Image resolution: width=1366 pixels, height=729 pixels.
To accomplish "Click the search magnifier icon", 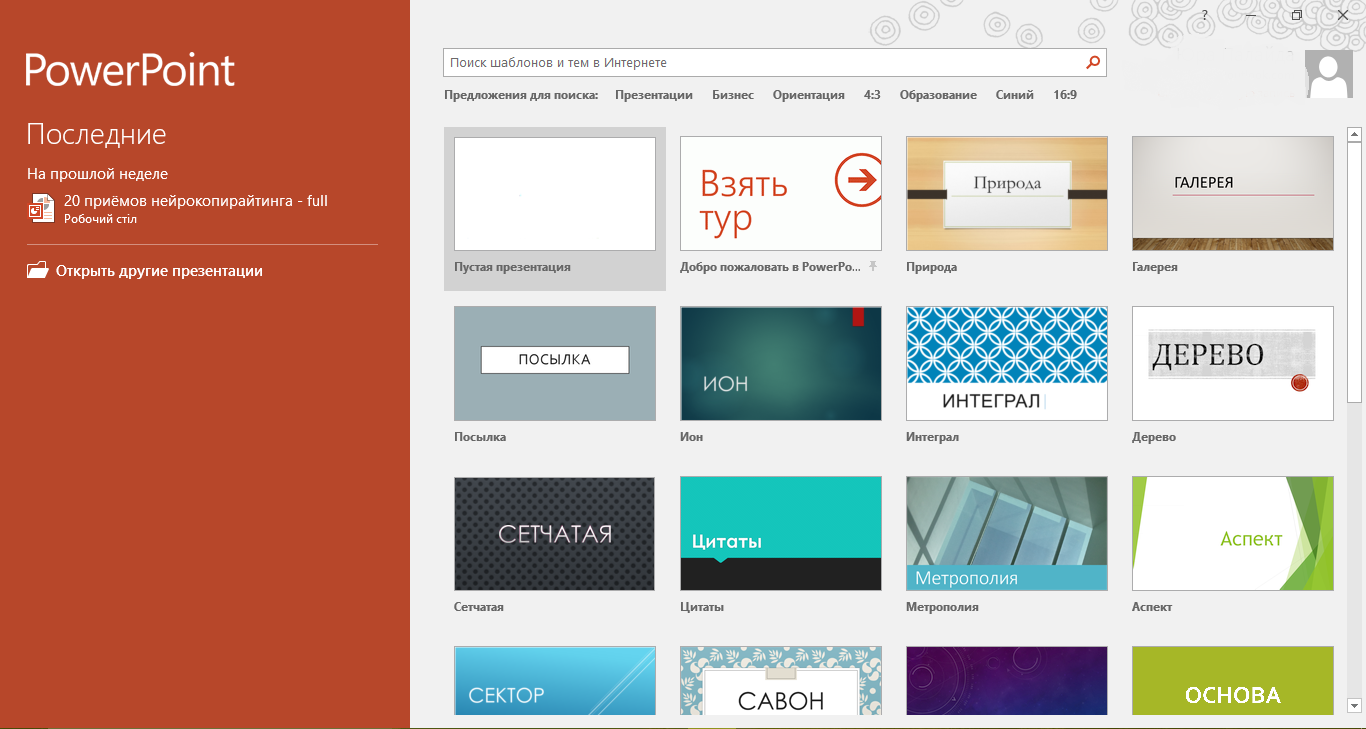I will click(1093, 63).
